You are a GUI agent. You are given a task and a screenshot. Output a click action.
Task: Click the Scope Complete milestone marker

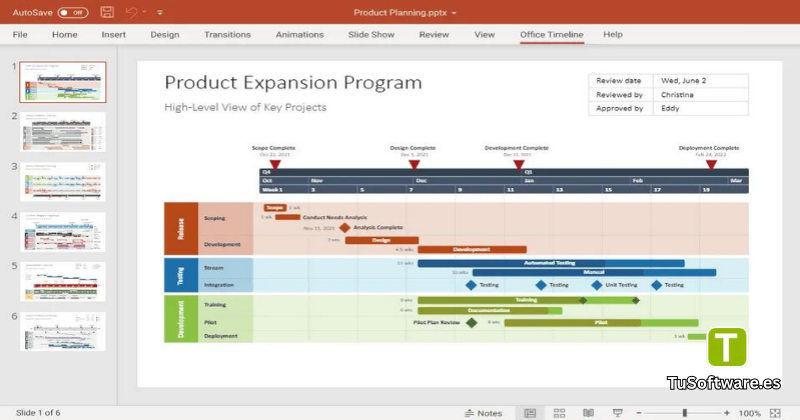tap(275, 164)
